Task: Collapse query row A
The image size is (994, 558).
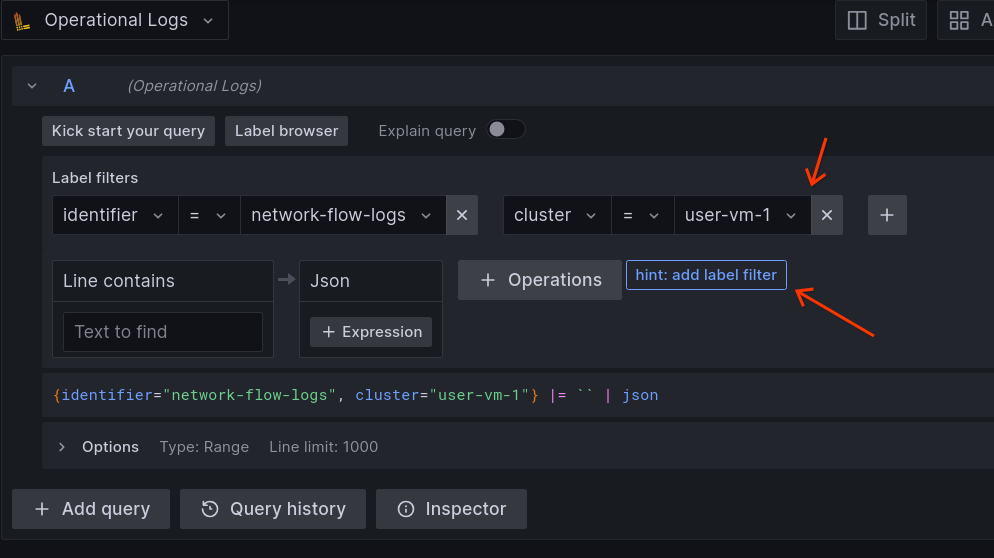Action: pos(32,86)
